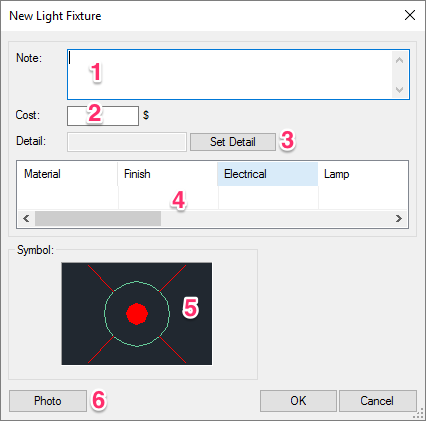
Task: Click the Cancel button
Action: [x=377, y=401]
